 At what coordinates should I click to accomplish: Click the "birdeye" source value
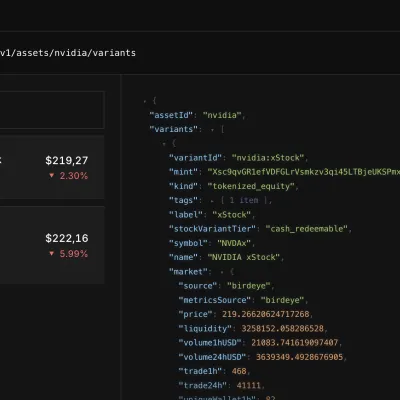248,286
